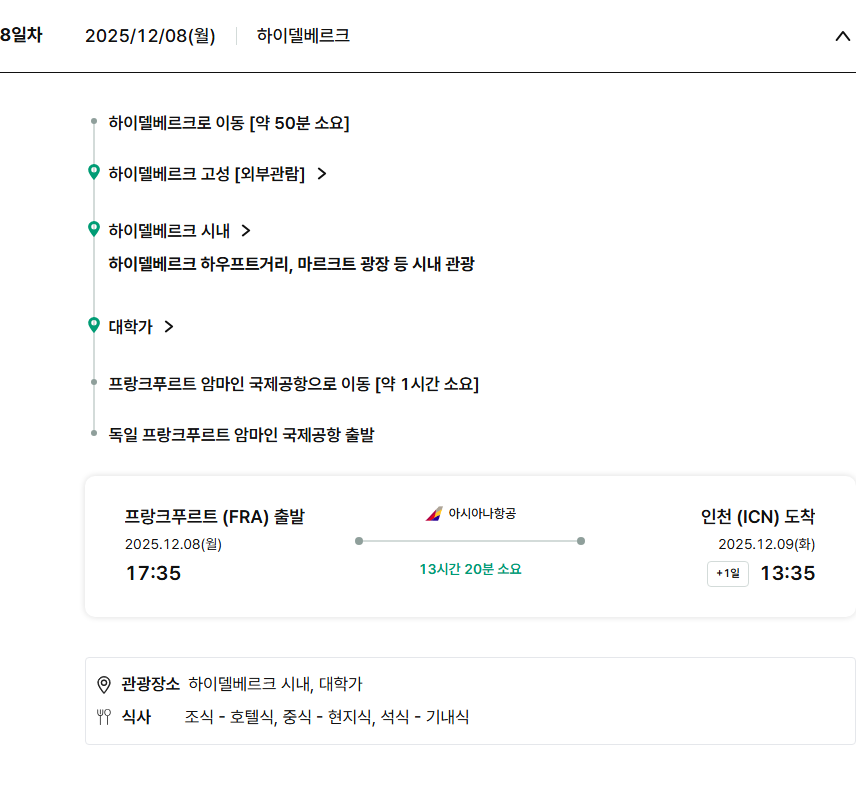Click the 2025/12/08(월) date in header
Screen dimensions: 856x786
point(150,36)
